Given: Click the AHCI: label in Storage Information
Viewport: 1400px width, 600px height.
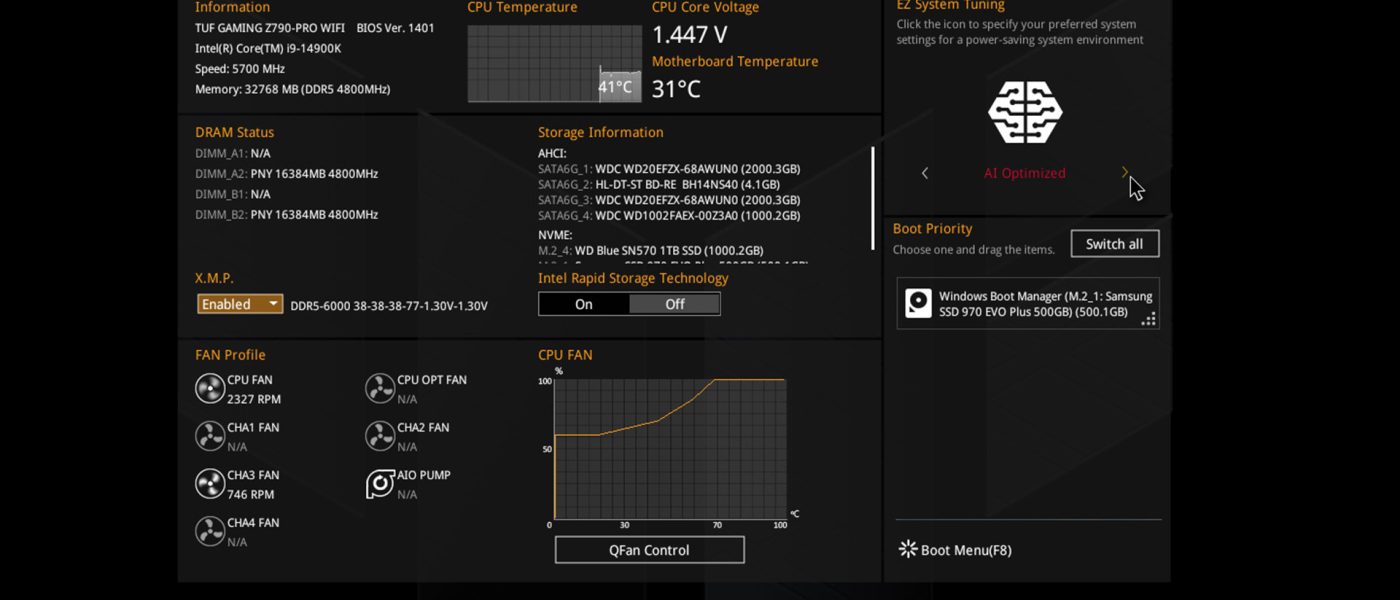Looking at the screenshot, I should tap(552, 153).
